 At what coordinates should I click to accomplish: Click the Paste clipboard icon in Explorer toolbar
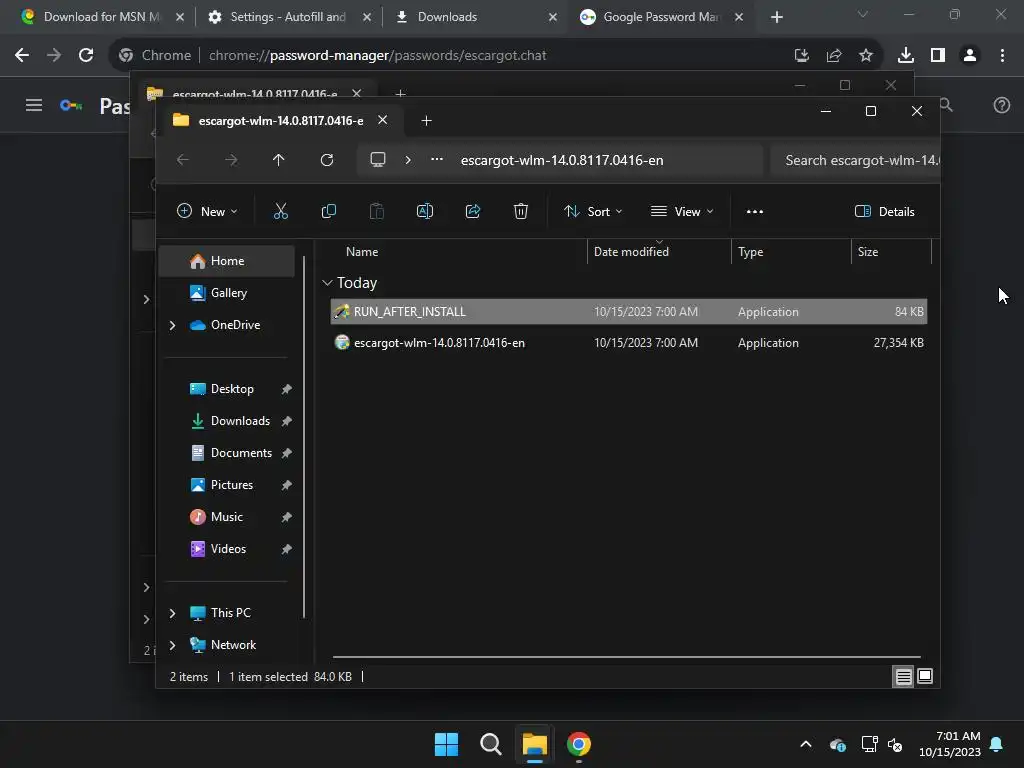[377, 211]
